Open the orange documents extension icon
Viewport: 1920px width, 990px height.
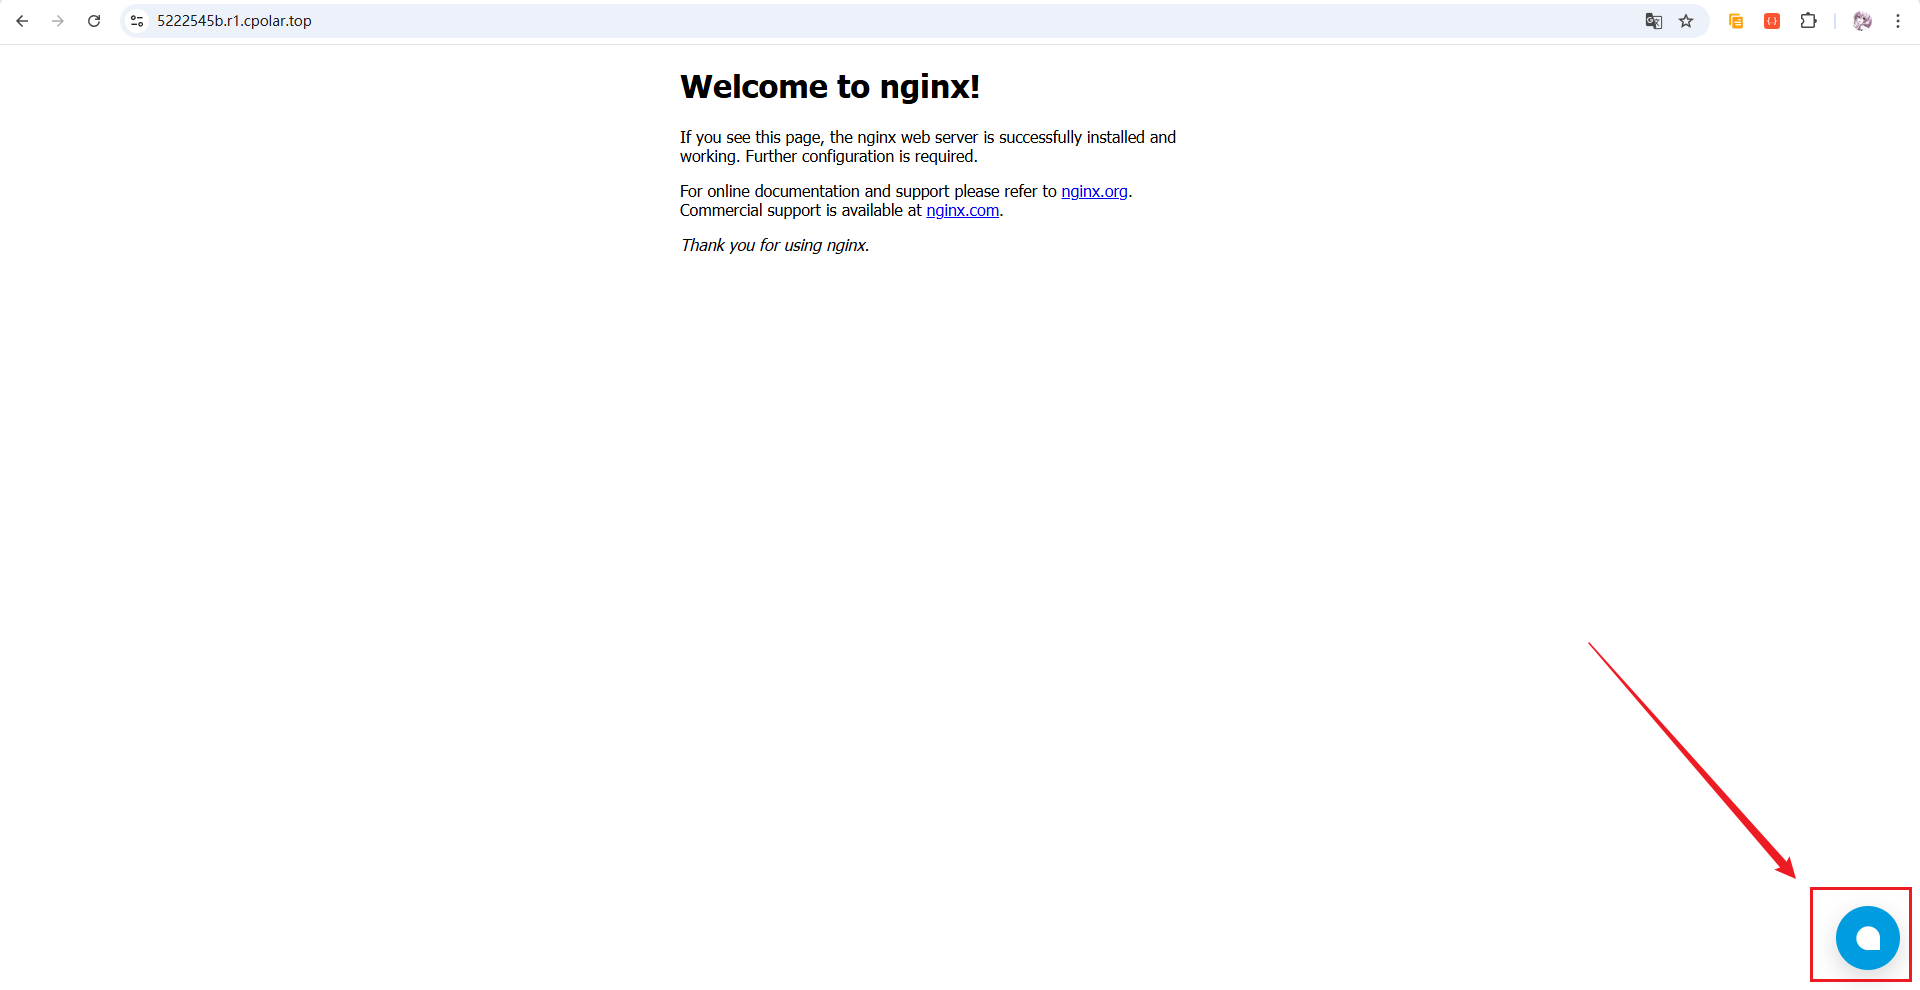1736,21
